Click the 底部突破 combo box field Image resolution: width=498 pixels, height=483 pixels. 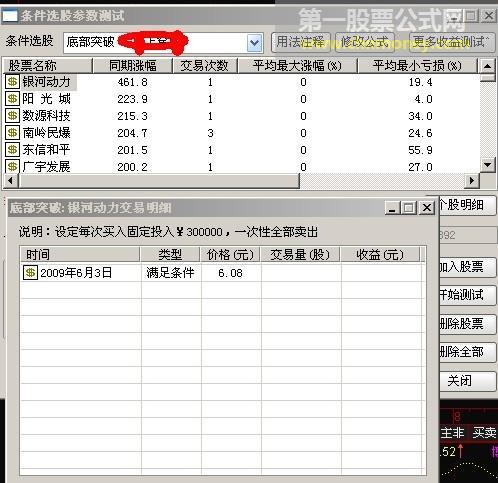(x=163, y=43)
